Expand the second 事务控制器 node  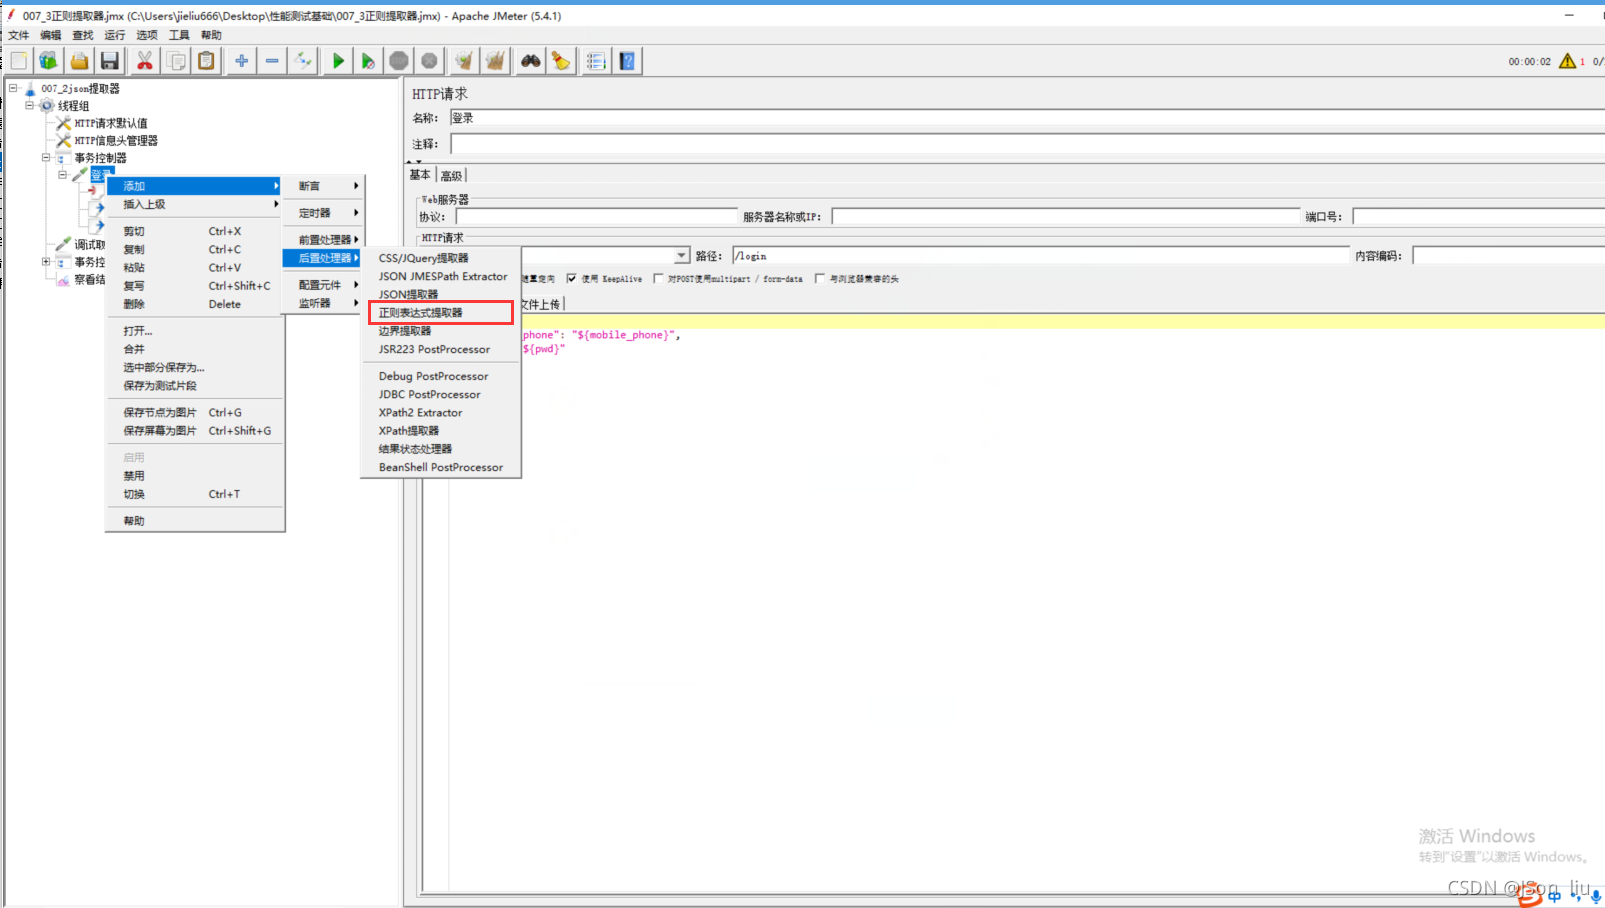click(45, 261)
